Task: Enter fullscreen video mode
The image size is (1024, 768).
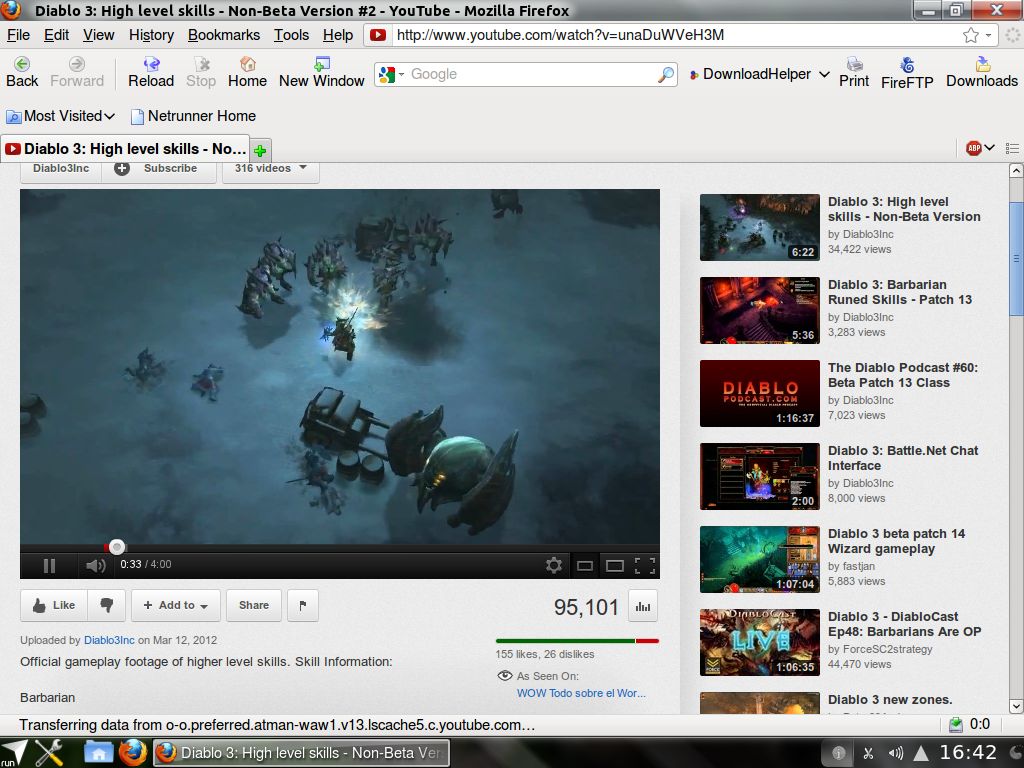Action: click(x=645, y=566)
